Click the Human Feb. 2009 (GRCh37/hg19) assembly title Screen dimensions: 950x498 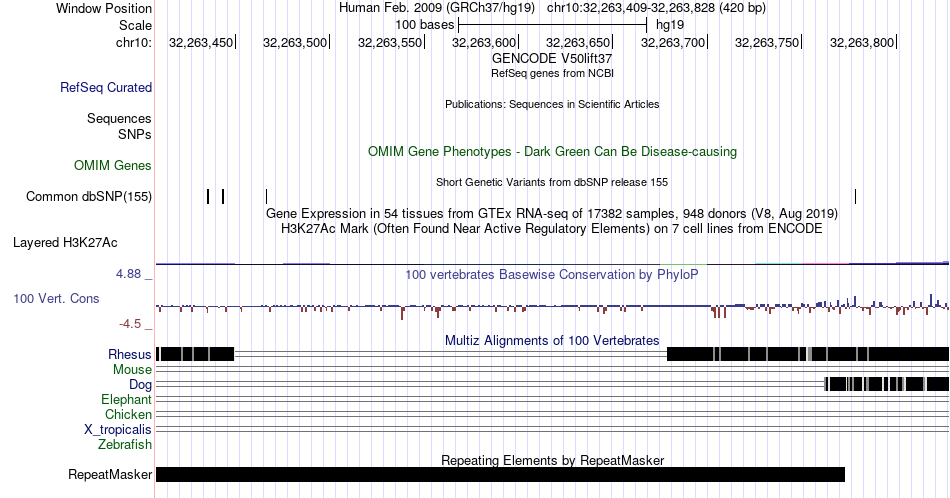pos(437,8)
